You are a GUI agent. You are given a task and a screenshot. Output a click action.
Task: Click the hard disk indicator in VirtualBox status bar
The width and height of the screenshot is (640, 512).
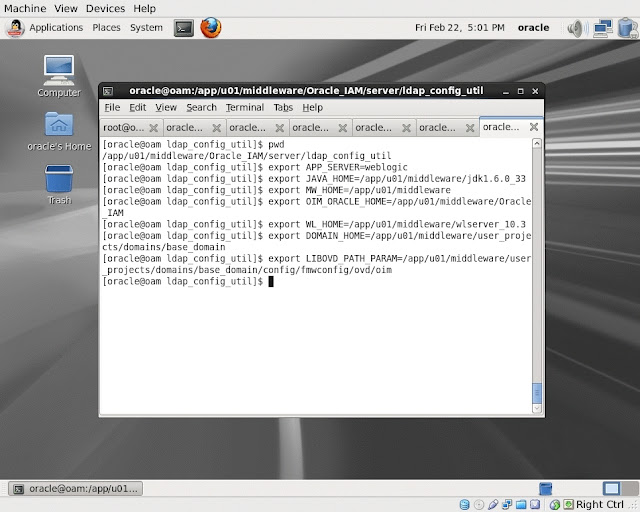click(x=464, y=505)
